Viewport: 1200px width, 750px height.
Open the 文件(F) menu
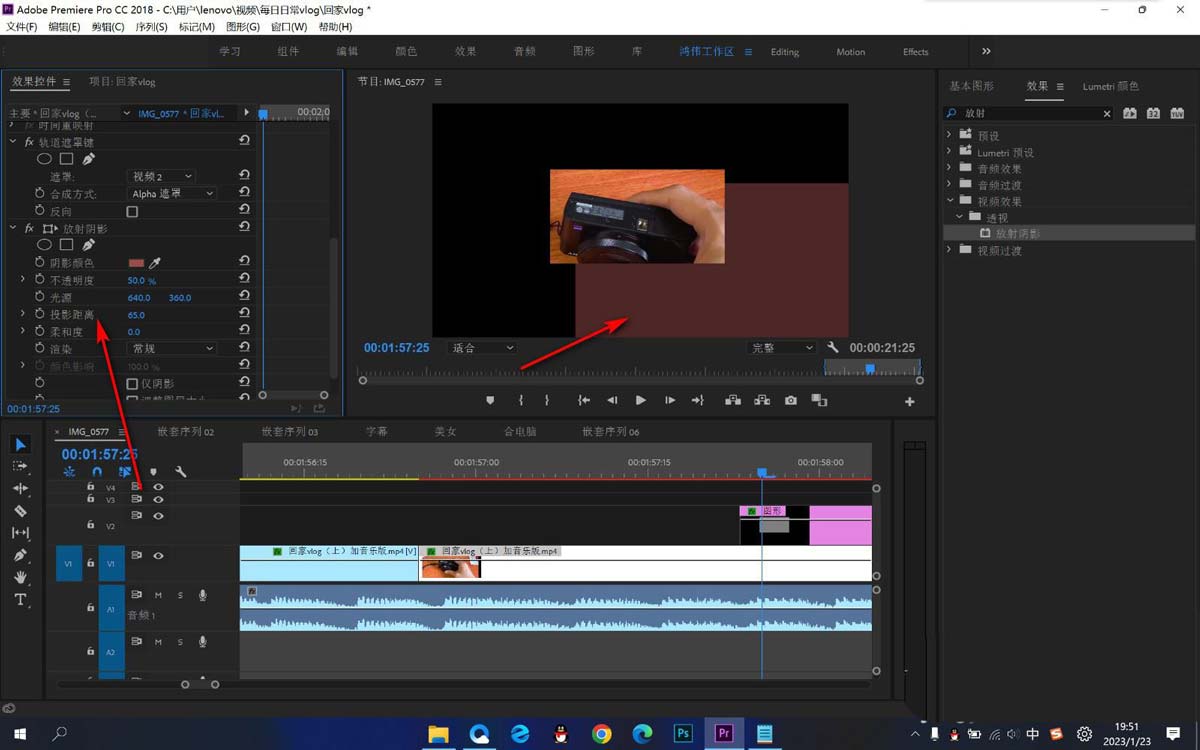pyautogui.click(x=21, y=27)
